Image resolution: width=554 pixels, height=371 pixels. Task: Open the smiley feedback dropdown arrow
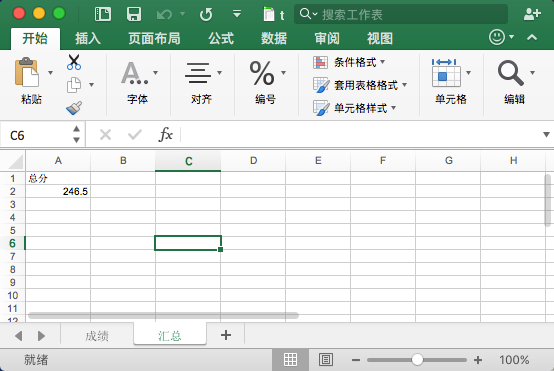pos(511,37)
